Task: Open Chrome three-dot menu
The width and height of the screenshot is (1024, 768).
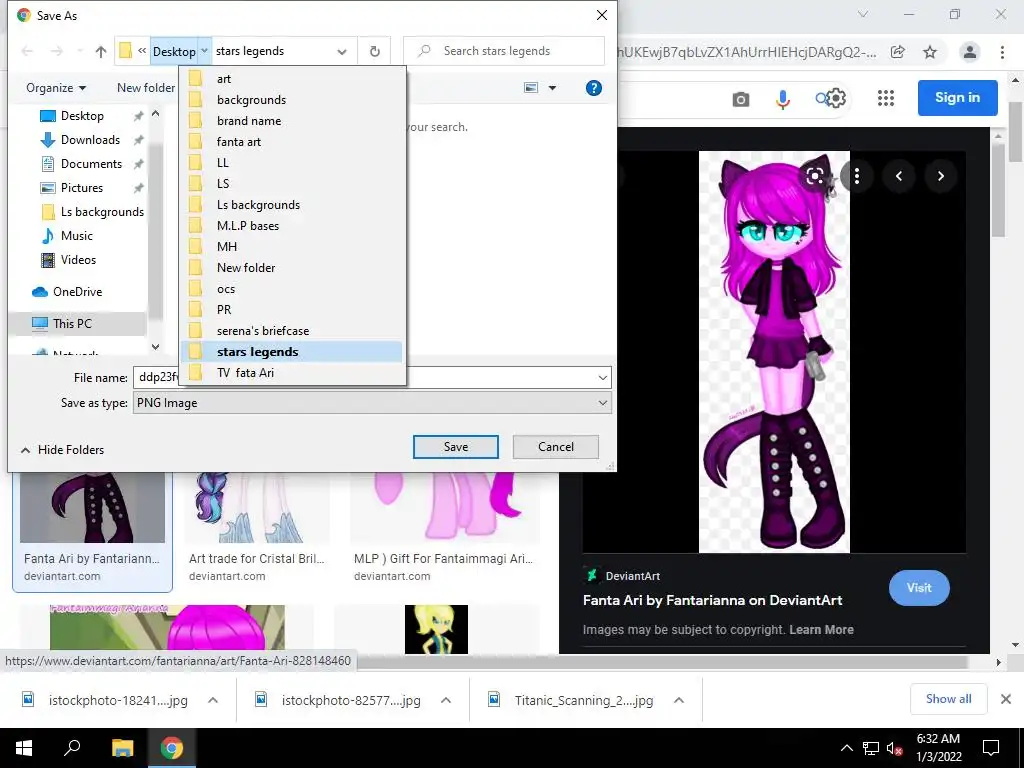Action: (1002, 52)
